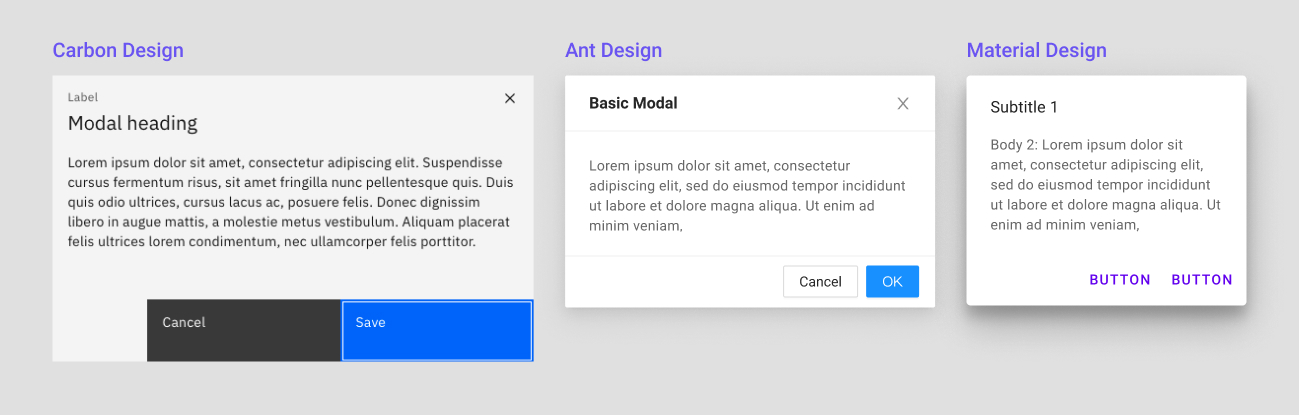Click the Modal heading title text

(132, 124)
